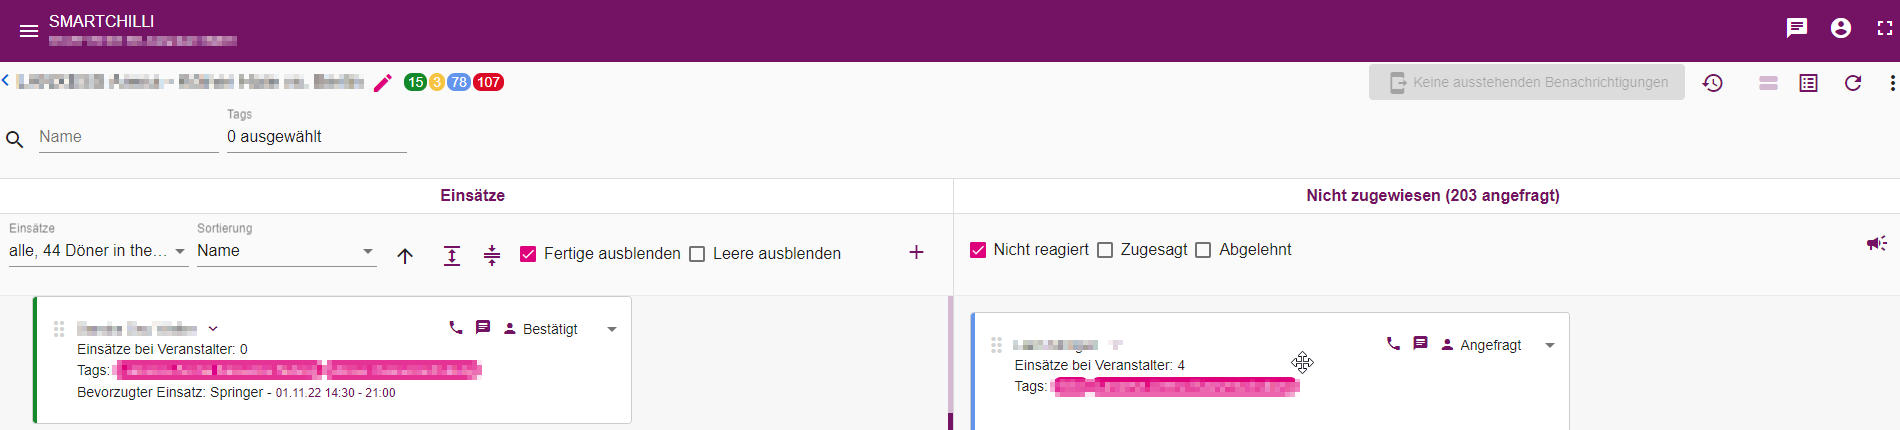This screenshot has height=430, width=1900.
Task: Open the list table view icon
Action: (x=1809, y=83)
